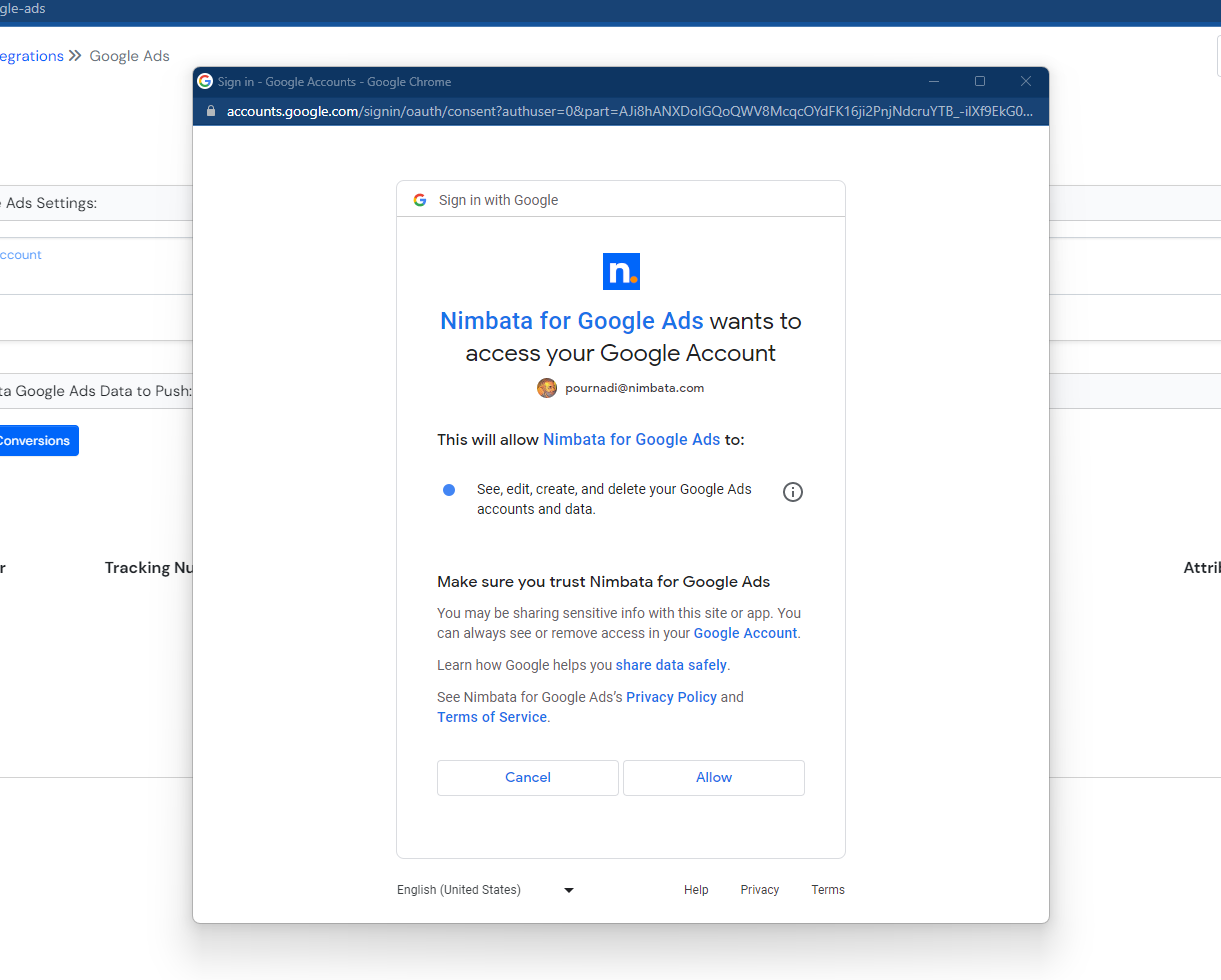Open the Privacy Policy link

(671, 697)
